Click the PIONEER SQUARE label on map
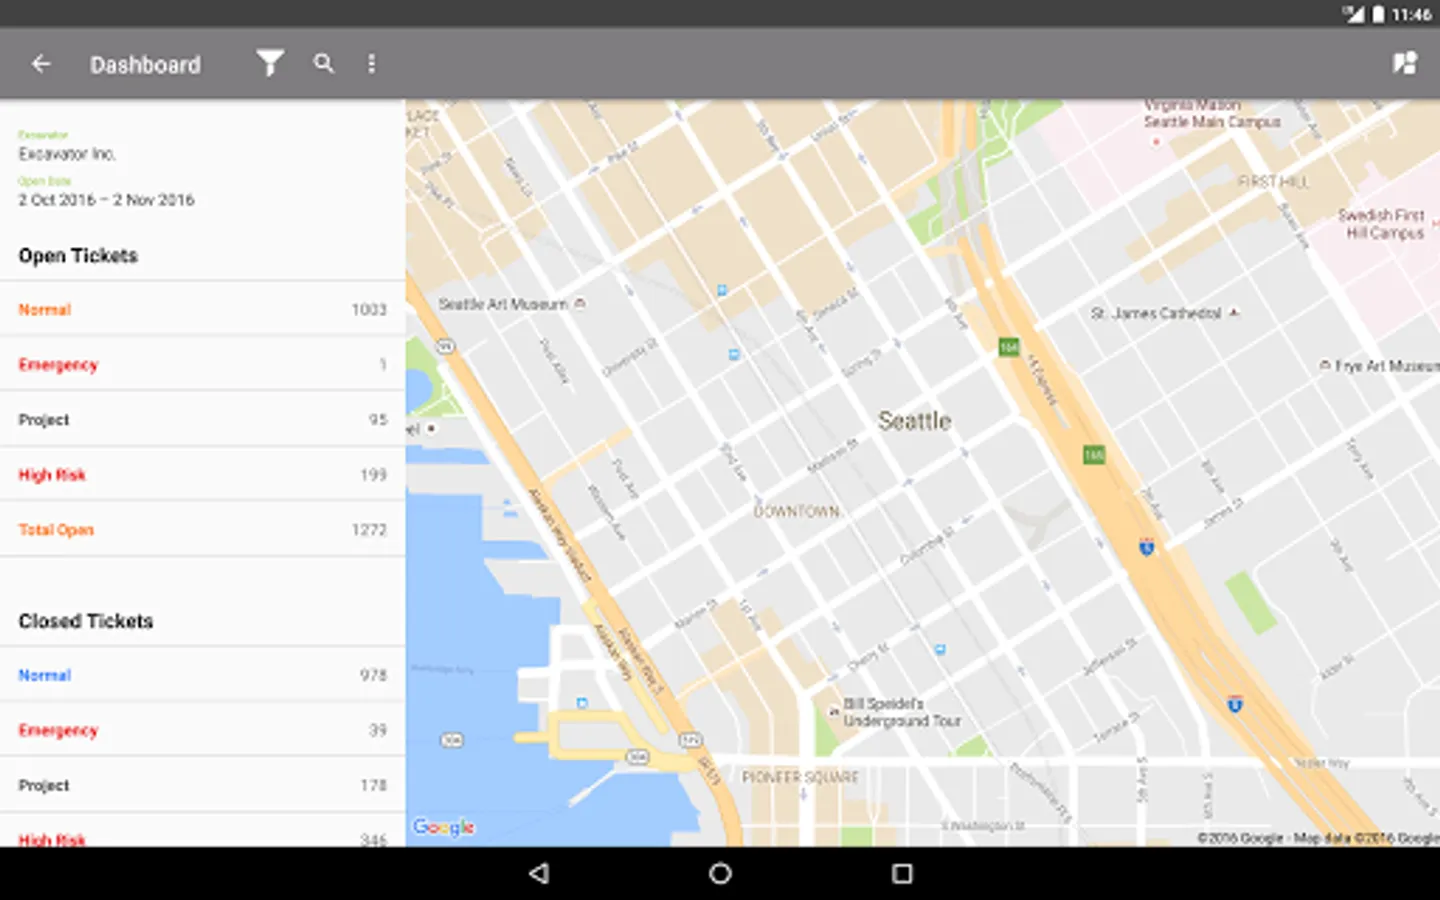This screenshot has height=900, width=1440. click(800, 777)
